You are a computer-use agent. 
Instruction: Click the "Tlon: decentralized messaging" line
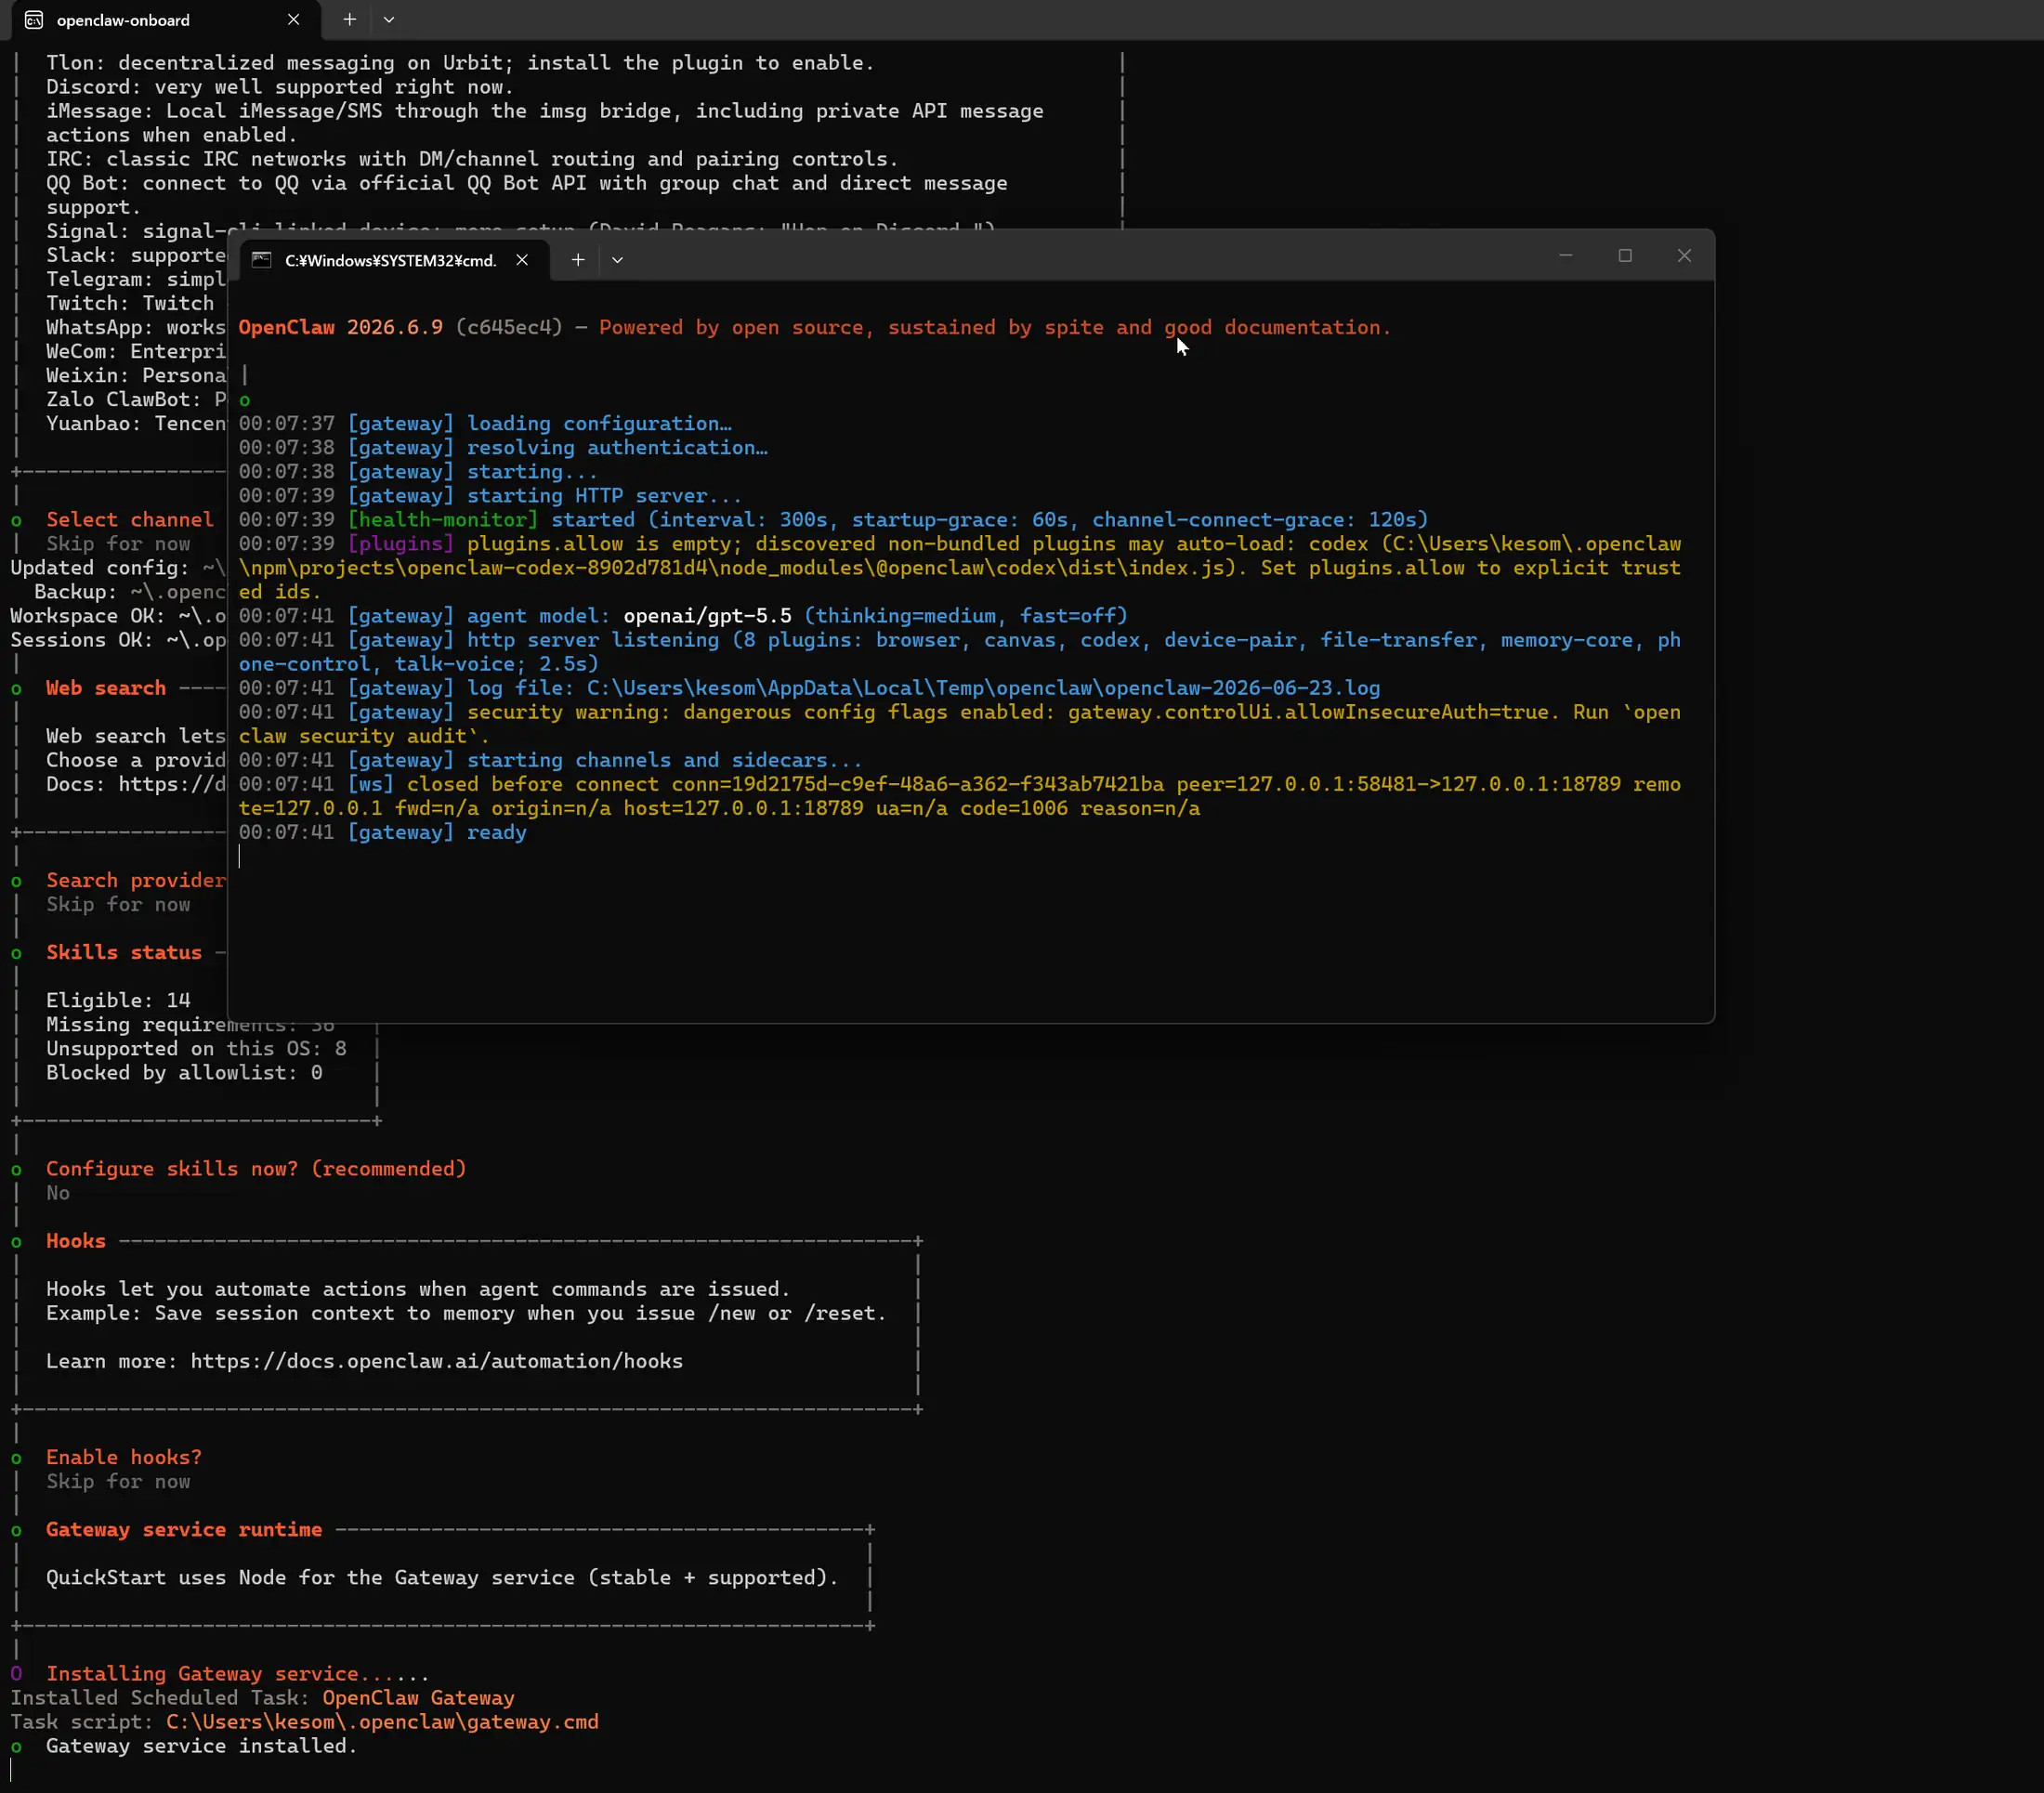click(x=460, y=63)
